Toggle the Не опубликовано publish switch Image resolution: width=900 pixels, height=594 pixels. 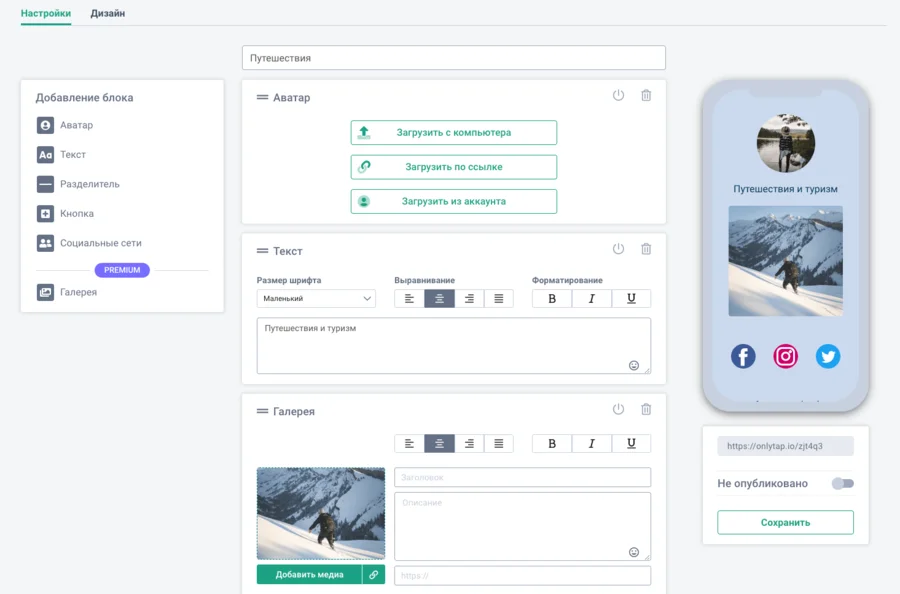pos(842,483)
